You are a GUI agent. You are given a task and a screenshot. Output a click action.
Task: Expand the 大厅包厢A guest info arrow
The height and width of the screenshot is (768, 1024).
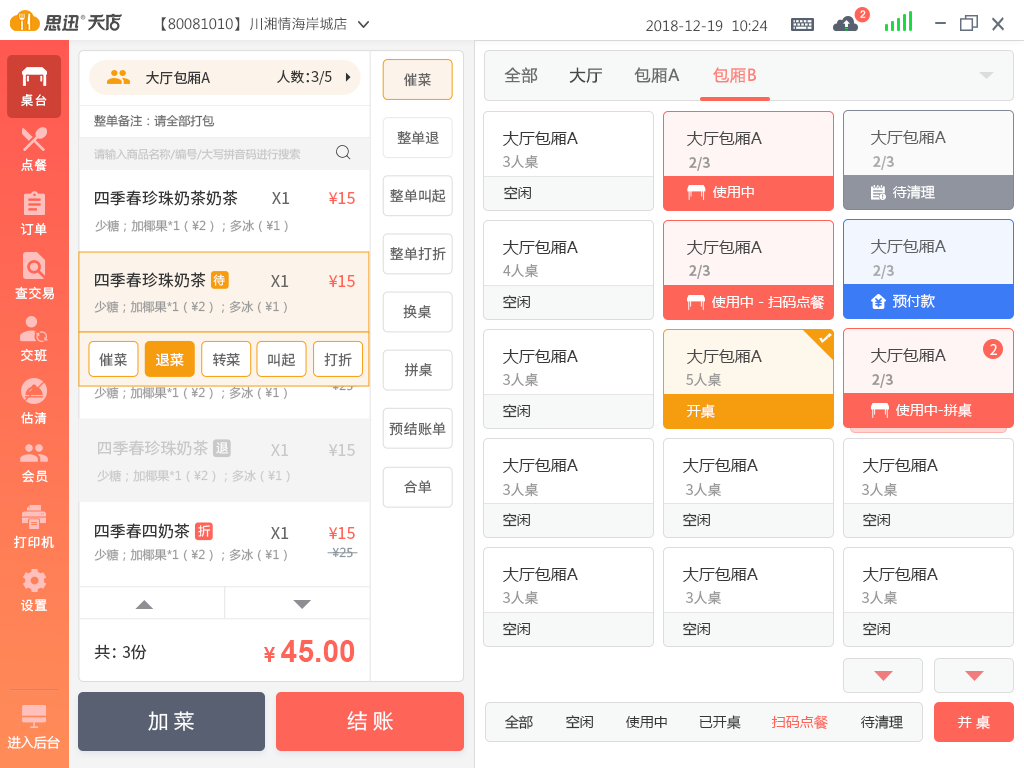pyautogui.click(x=348, y=77)
